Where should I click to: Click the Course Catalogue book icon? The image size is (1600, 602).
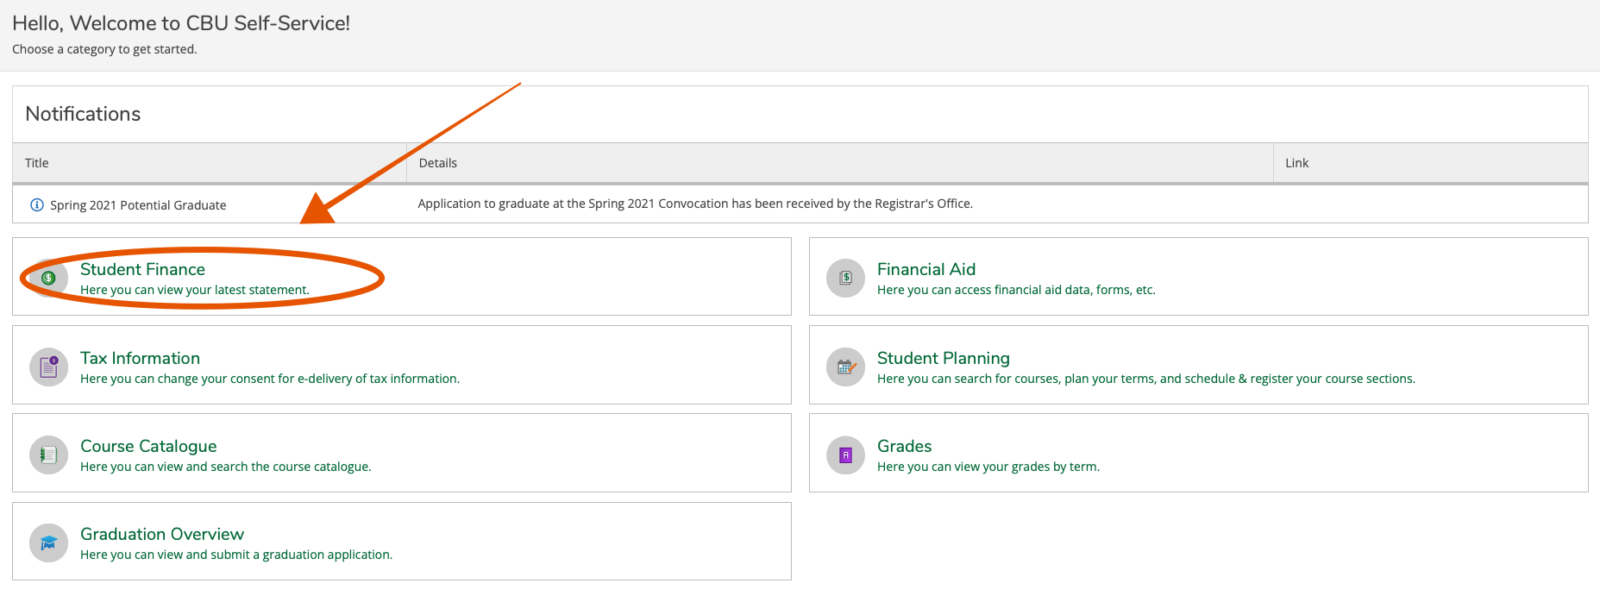49,454
